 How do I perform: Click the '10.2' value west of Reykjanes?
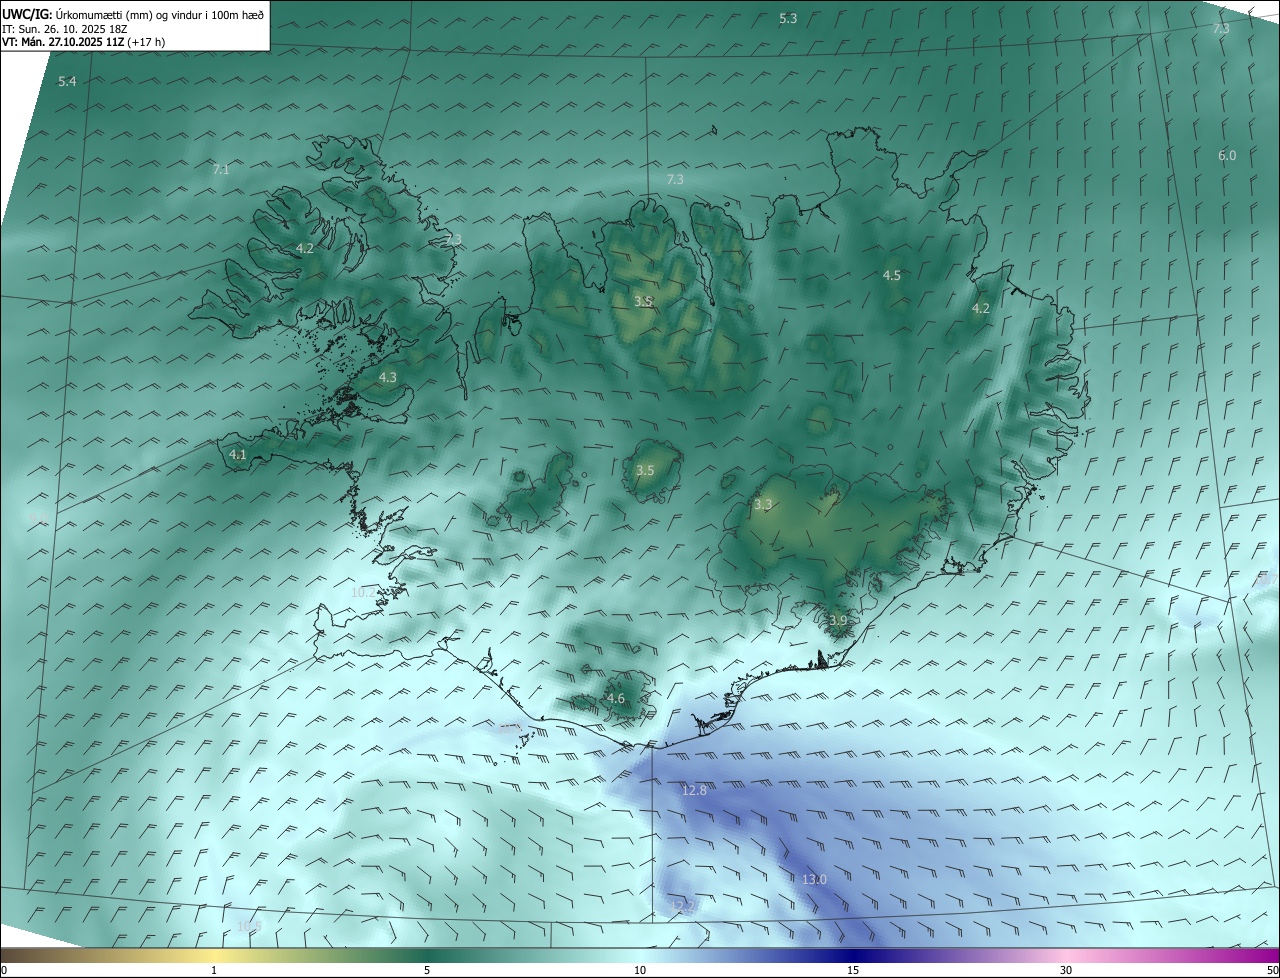(363, 592)
